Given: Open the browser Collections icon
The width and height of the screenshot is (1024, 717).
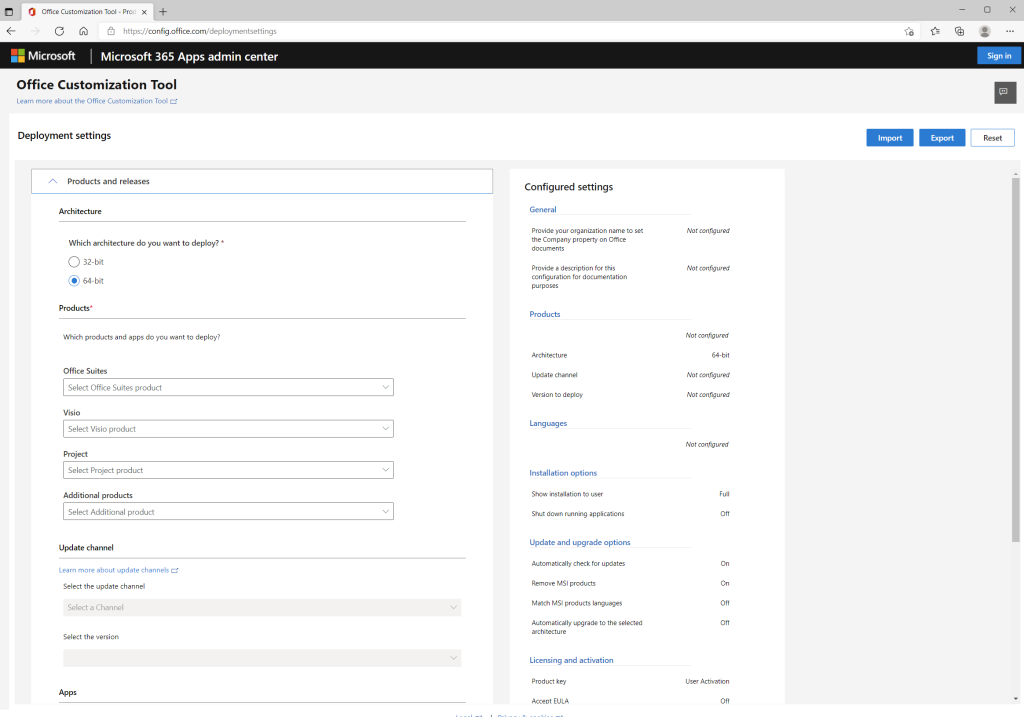Looking at the screenshot, I should (959, 31).
